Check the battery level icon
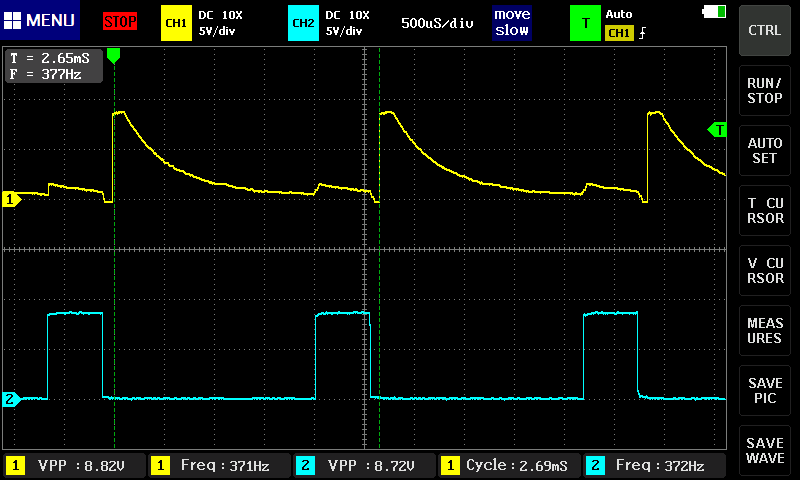The width and height of the screenshot is (800, 480). click(x=714, y=11)
